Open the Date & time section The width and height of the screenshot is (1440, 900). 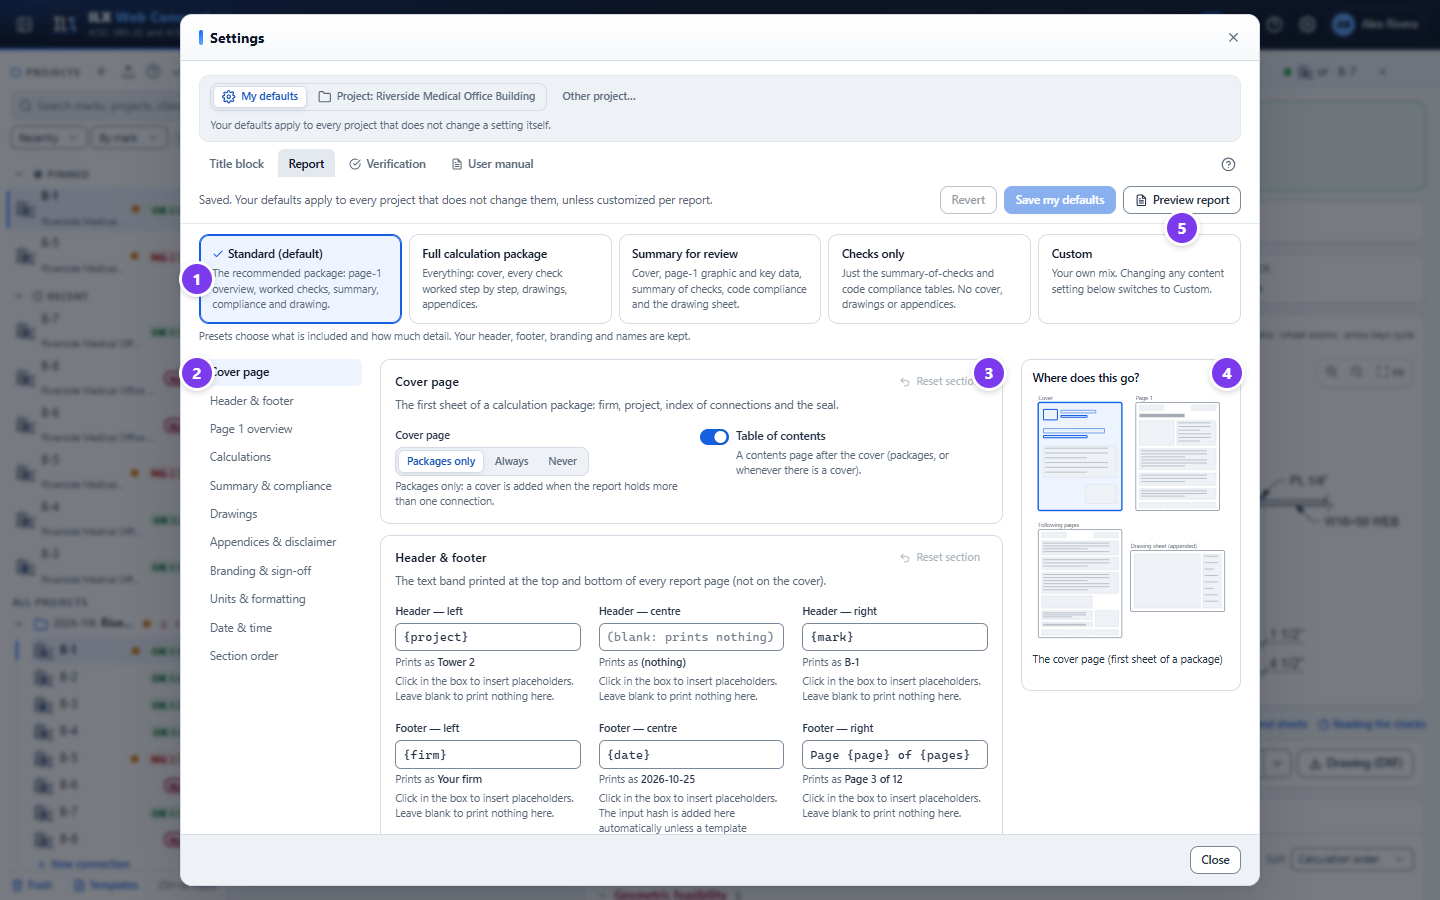click(280, 628)
